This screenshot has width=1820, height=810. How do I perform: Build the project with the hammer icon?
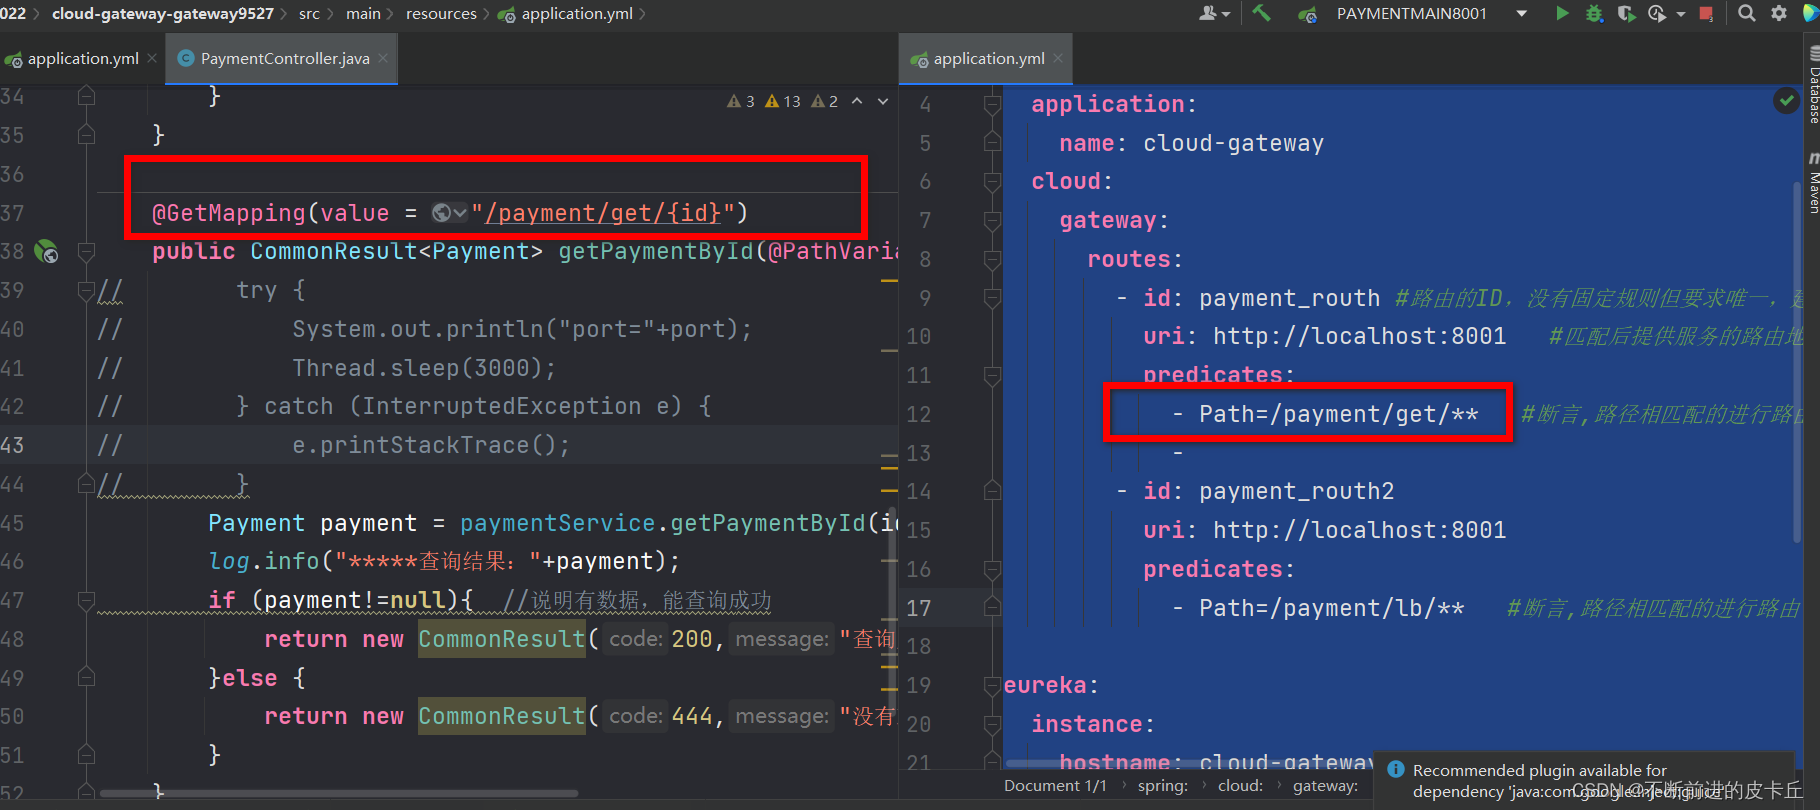1261,13
